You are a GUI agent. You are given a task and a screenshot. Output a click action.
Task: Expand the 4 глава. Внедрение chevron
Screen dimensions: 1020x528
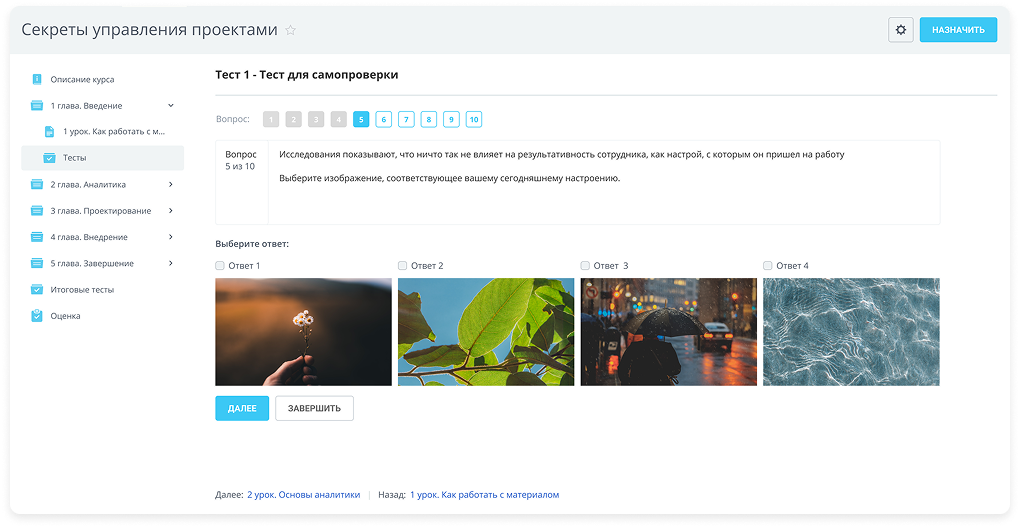[171, 237]
